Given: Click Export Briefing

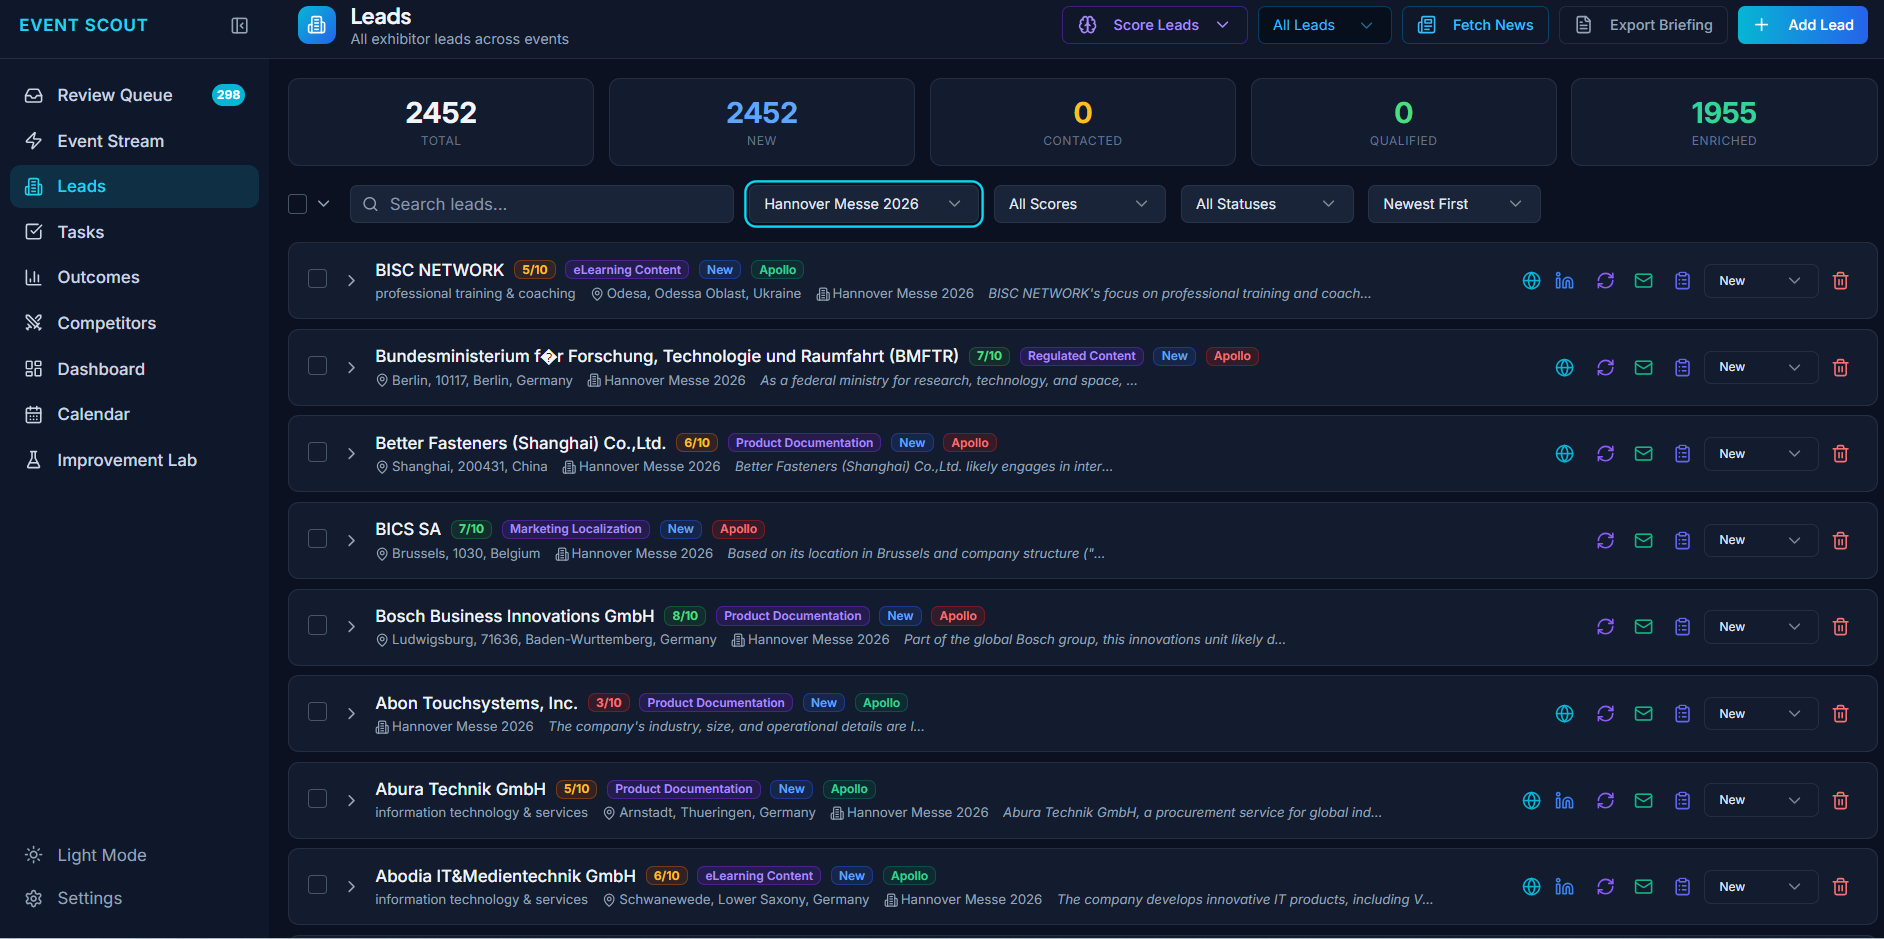Looking at the screenshot, I should click(1644, 25).
